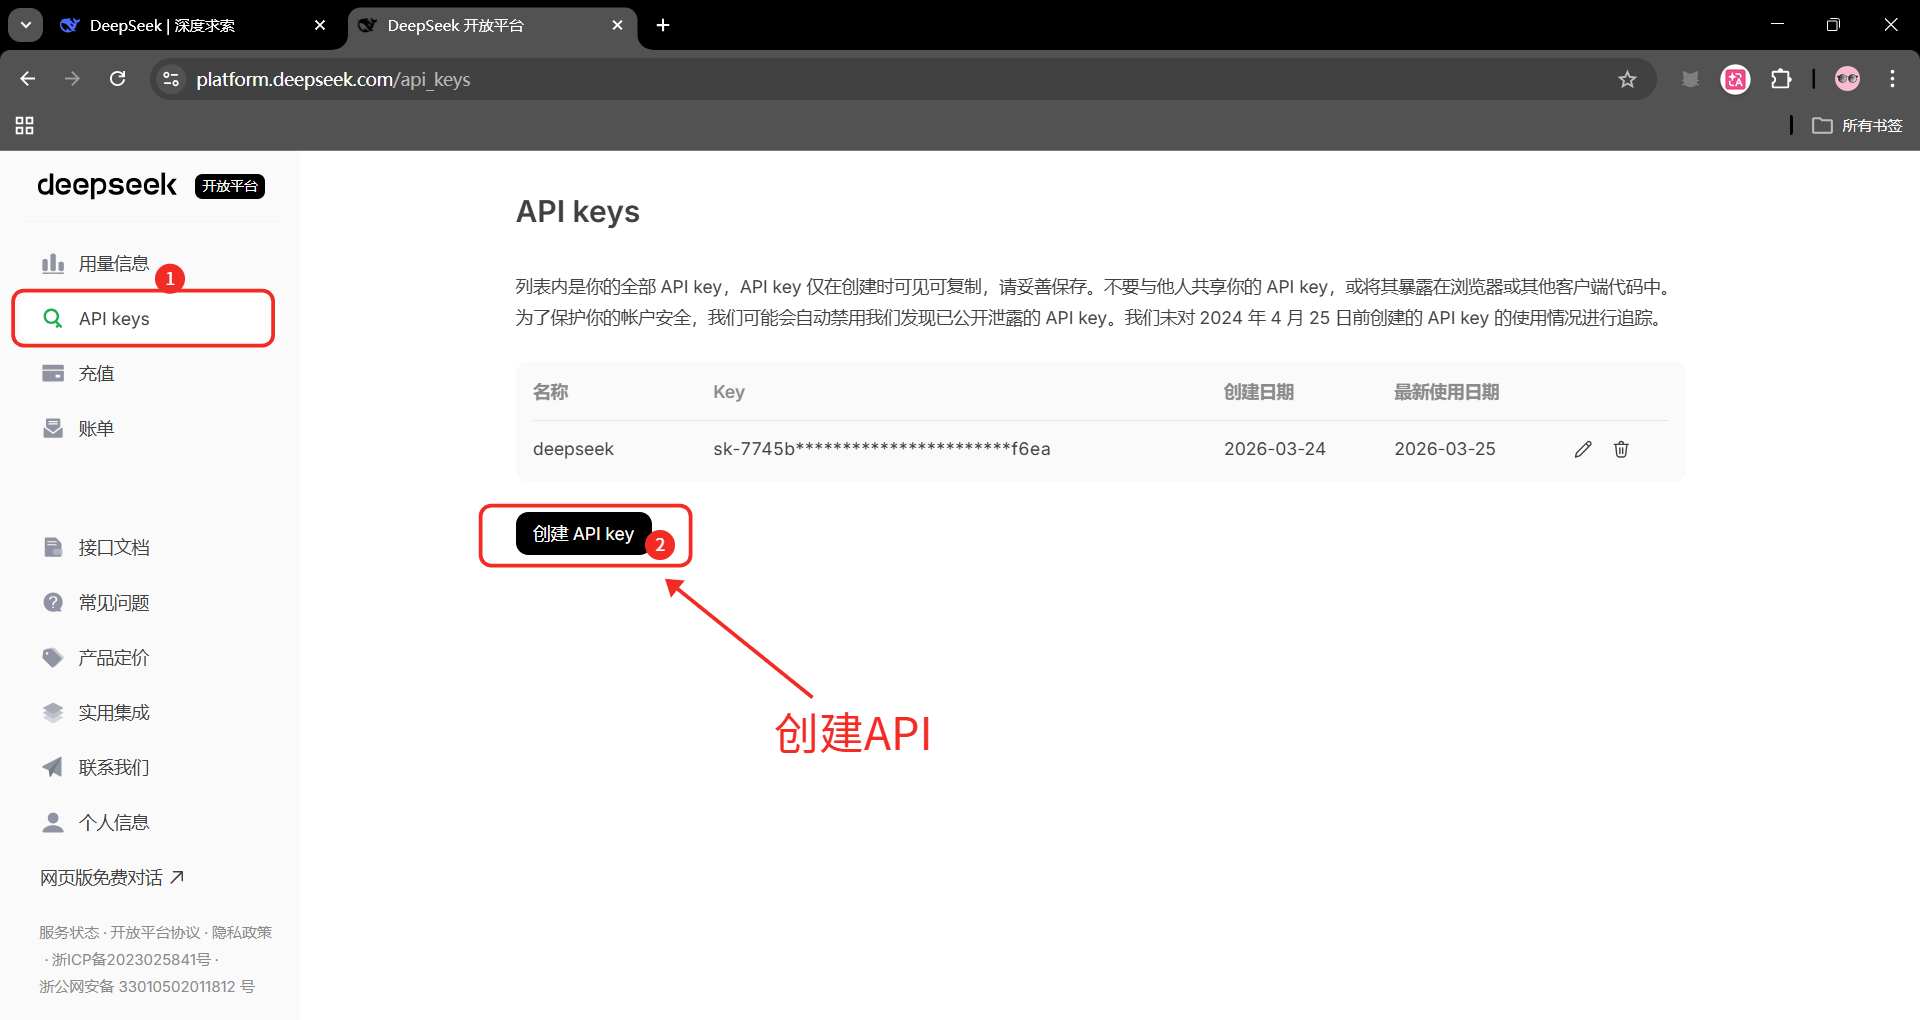Screen dimensions: 1920x1020
Task: Reload the current page
Action: pyautogui.click(x=118, y=79)
